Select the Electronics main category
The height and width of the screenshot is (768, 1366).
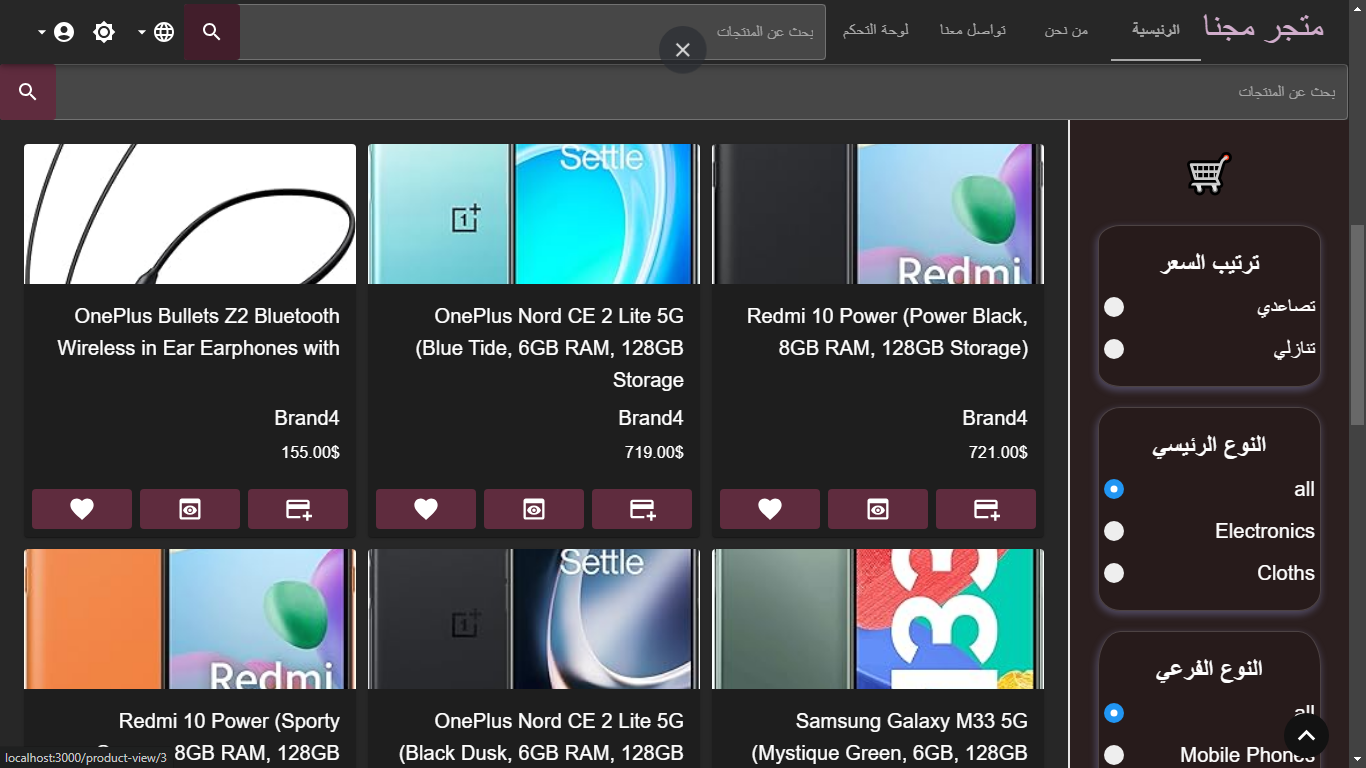click(x=1114, y=531)
